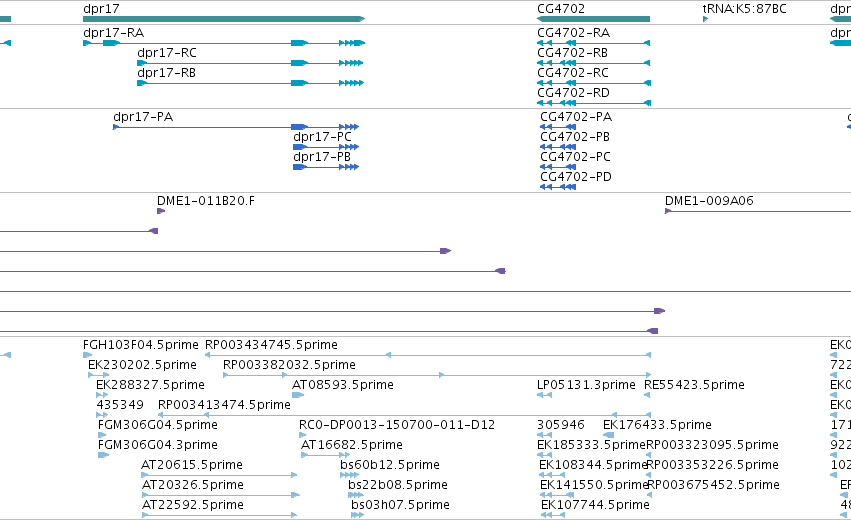Select transcript CG4702-RB
The width and height of the screenshot is (851, 520).
tap(593, 63)
